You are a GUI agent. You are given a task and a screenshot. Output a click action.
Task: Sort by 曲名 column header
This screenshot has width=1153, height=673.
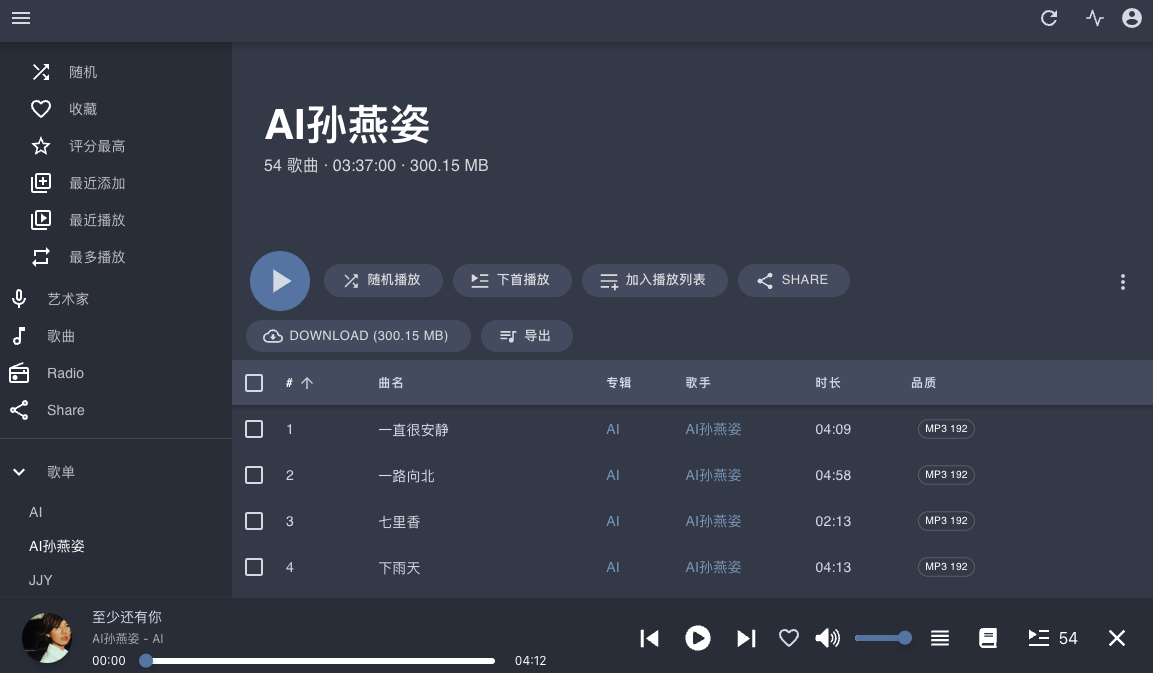coord(390,382)
